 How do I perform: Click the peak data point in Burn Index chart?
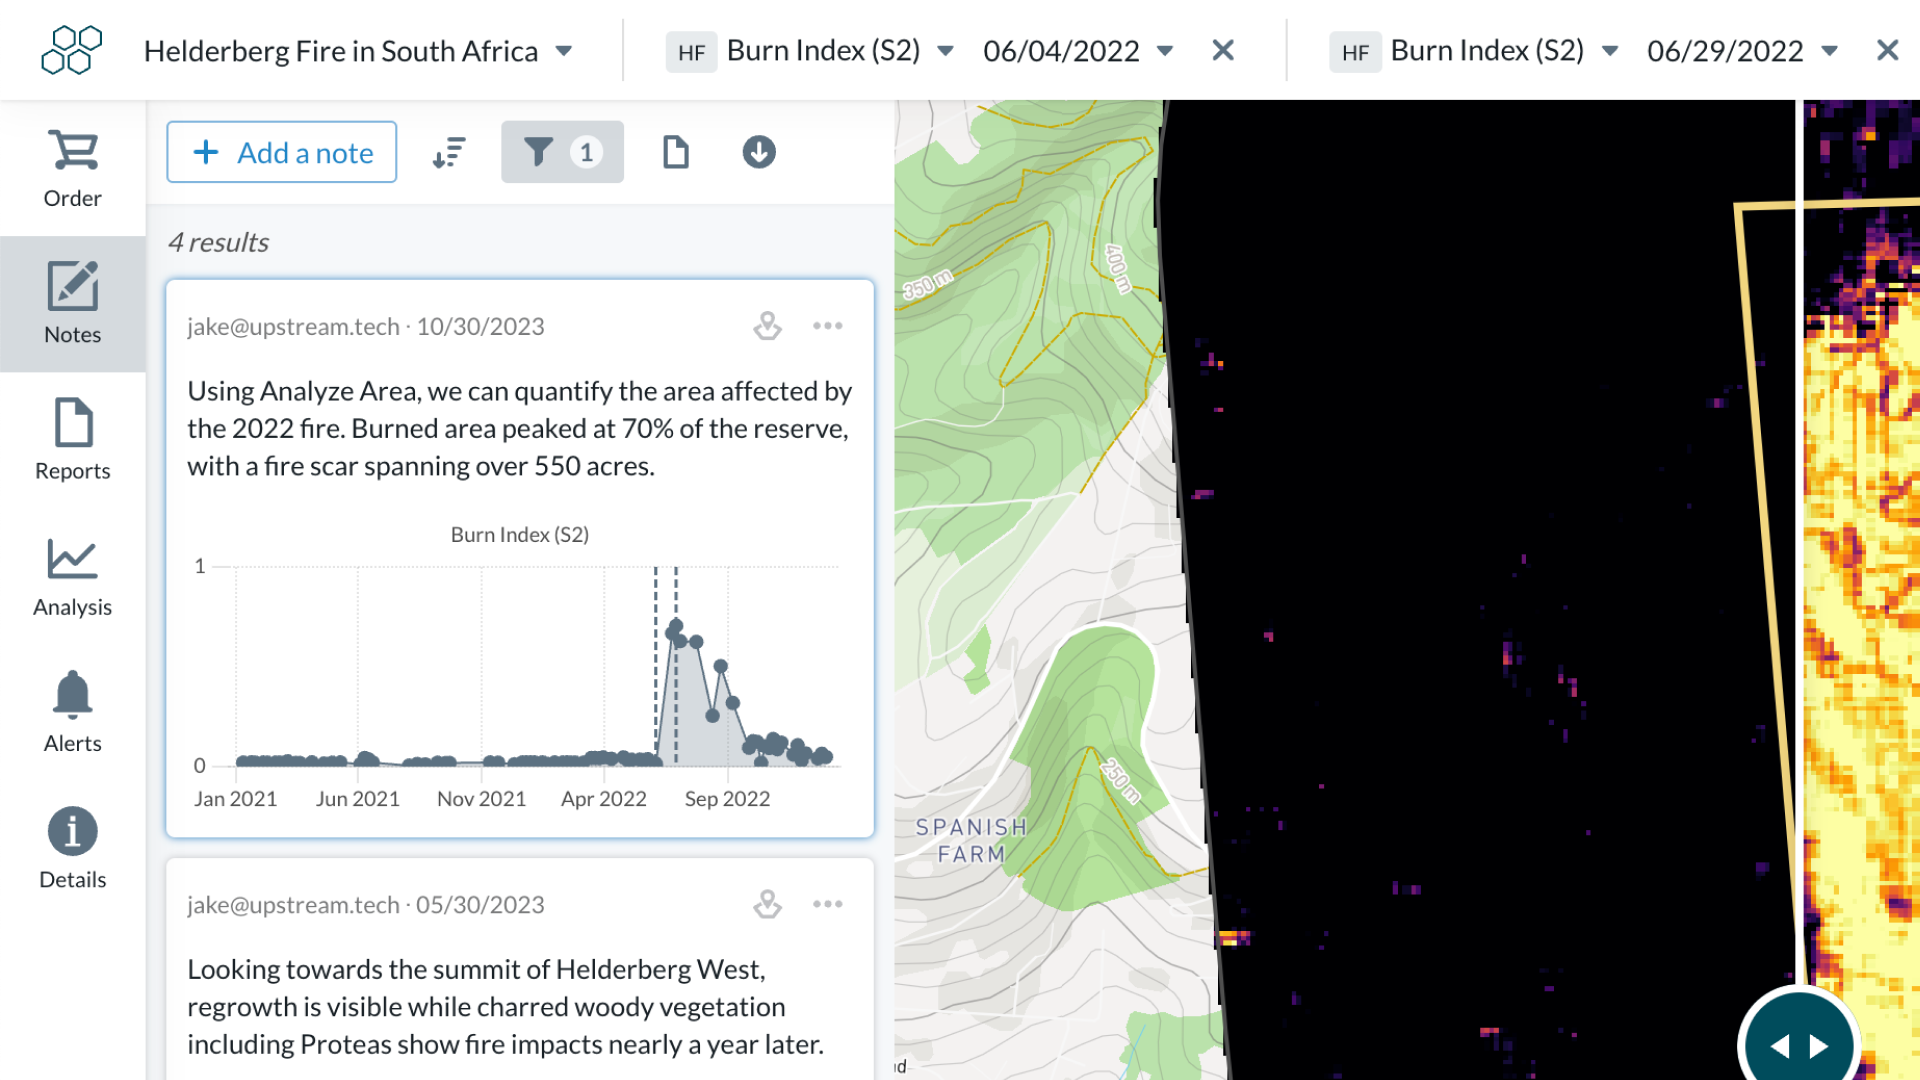pyautogui.click(x=675, y=626)
